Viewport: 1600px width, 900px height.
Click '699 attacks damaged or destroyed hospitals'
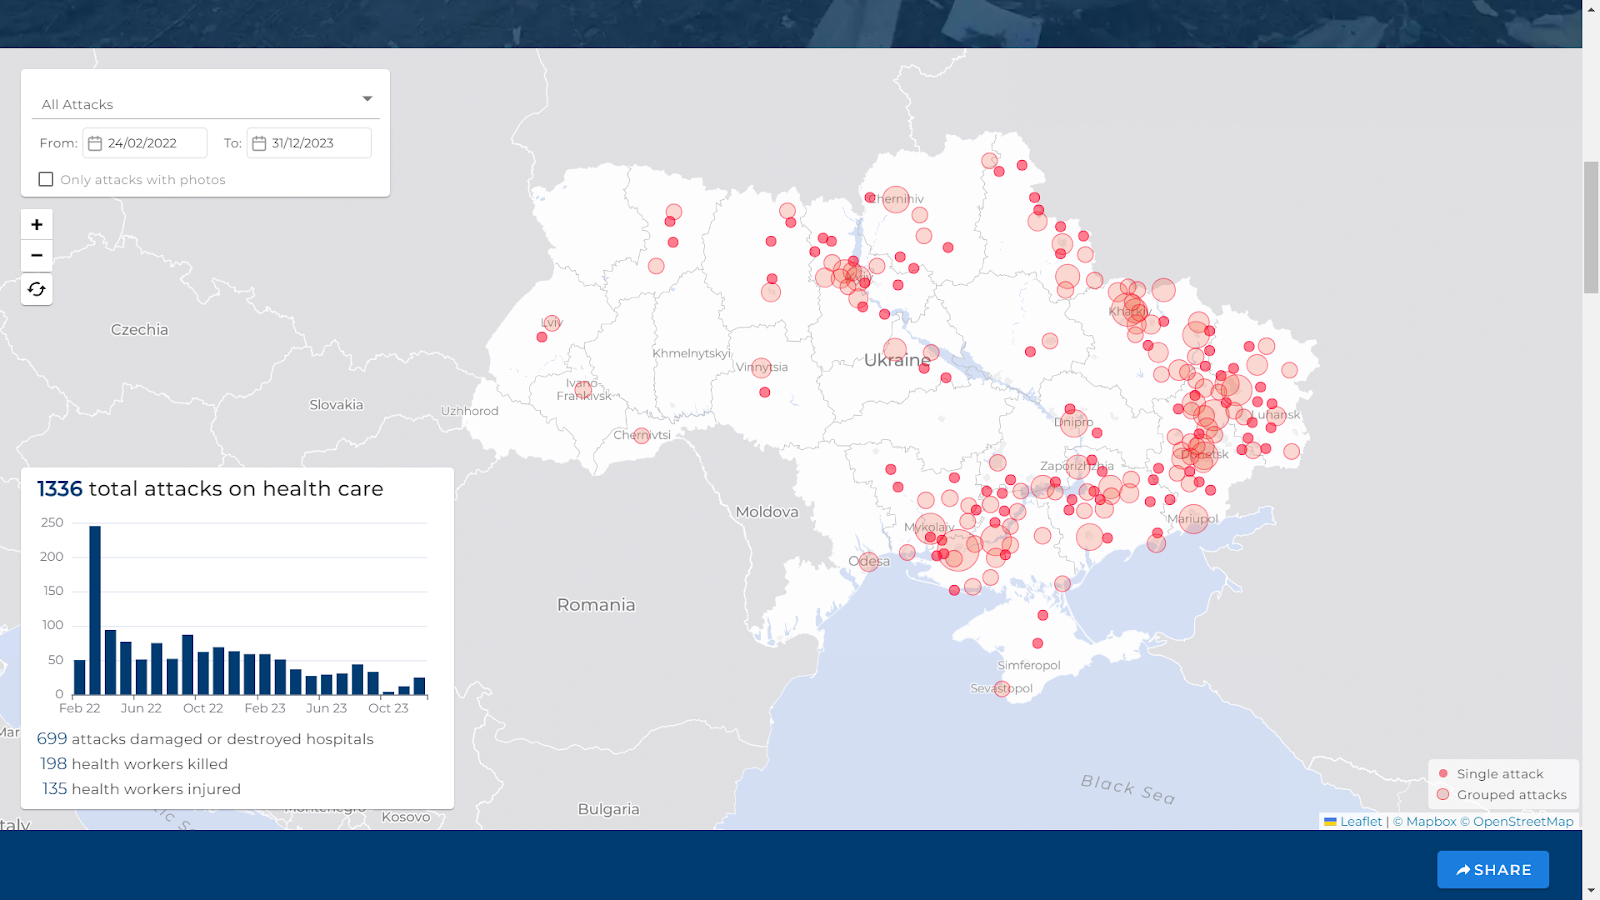click(x=205, y=739)
